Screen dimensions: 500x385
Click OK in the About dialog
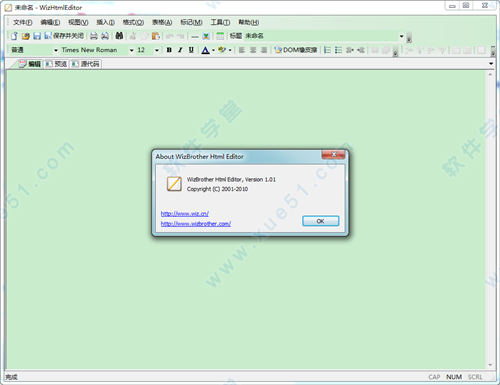point(321,221)
